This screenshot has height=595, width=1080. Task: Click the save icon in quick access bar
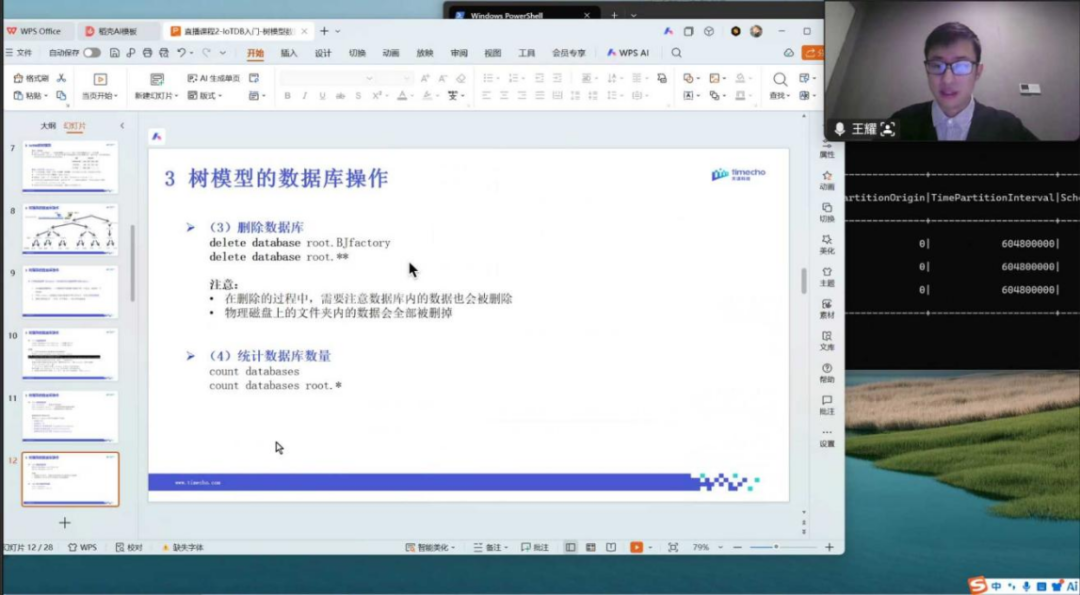tap(114, 53)
